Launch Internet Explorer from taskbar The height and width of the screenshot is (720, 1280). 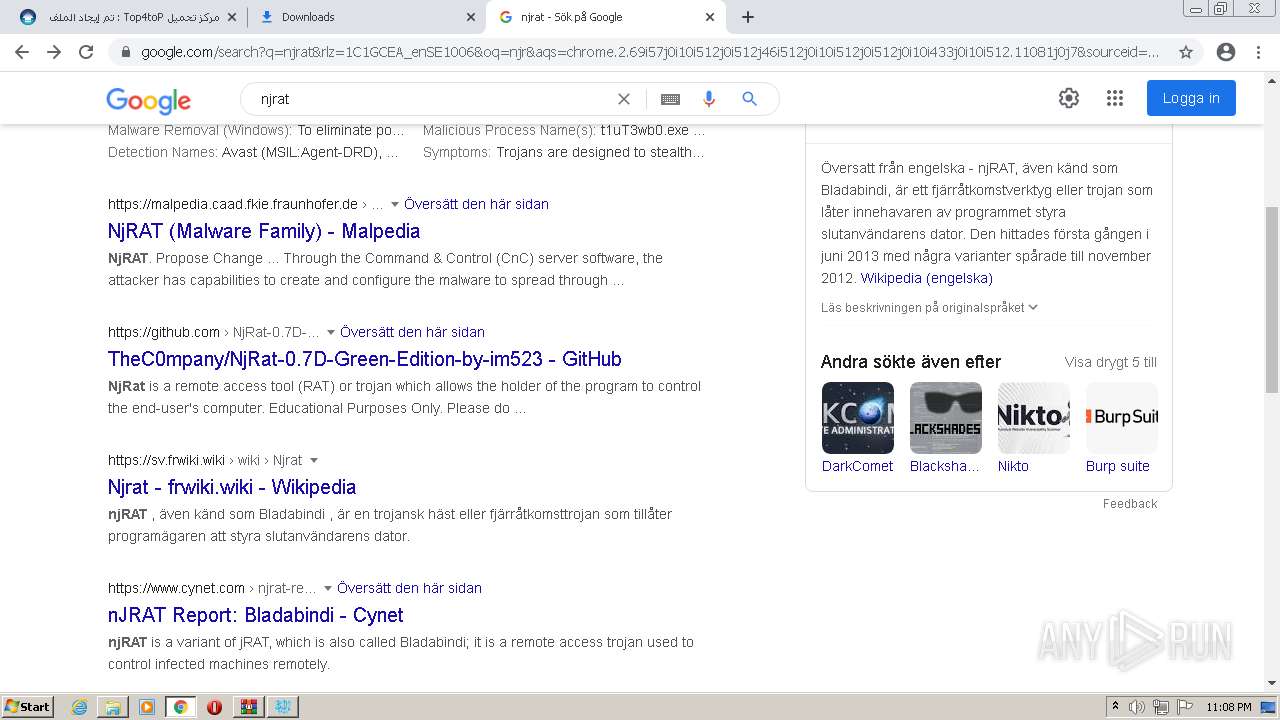click(80, 707)
